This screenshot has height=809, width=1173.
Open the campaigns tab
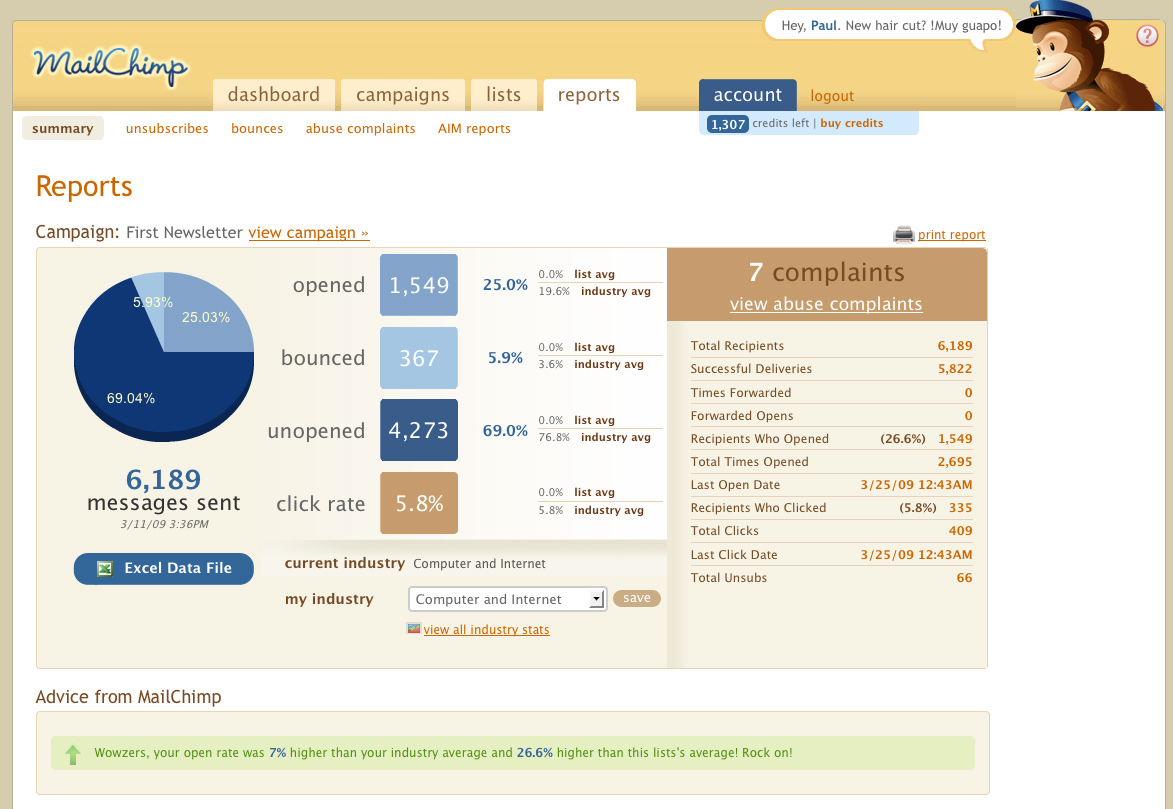point(403,95)
